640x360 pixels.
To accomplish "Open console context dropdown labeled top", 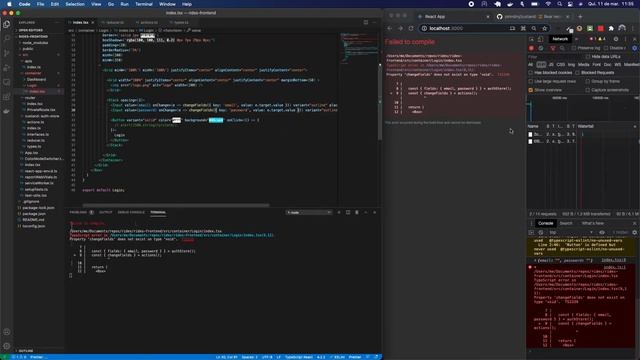I will coord(571,232).
